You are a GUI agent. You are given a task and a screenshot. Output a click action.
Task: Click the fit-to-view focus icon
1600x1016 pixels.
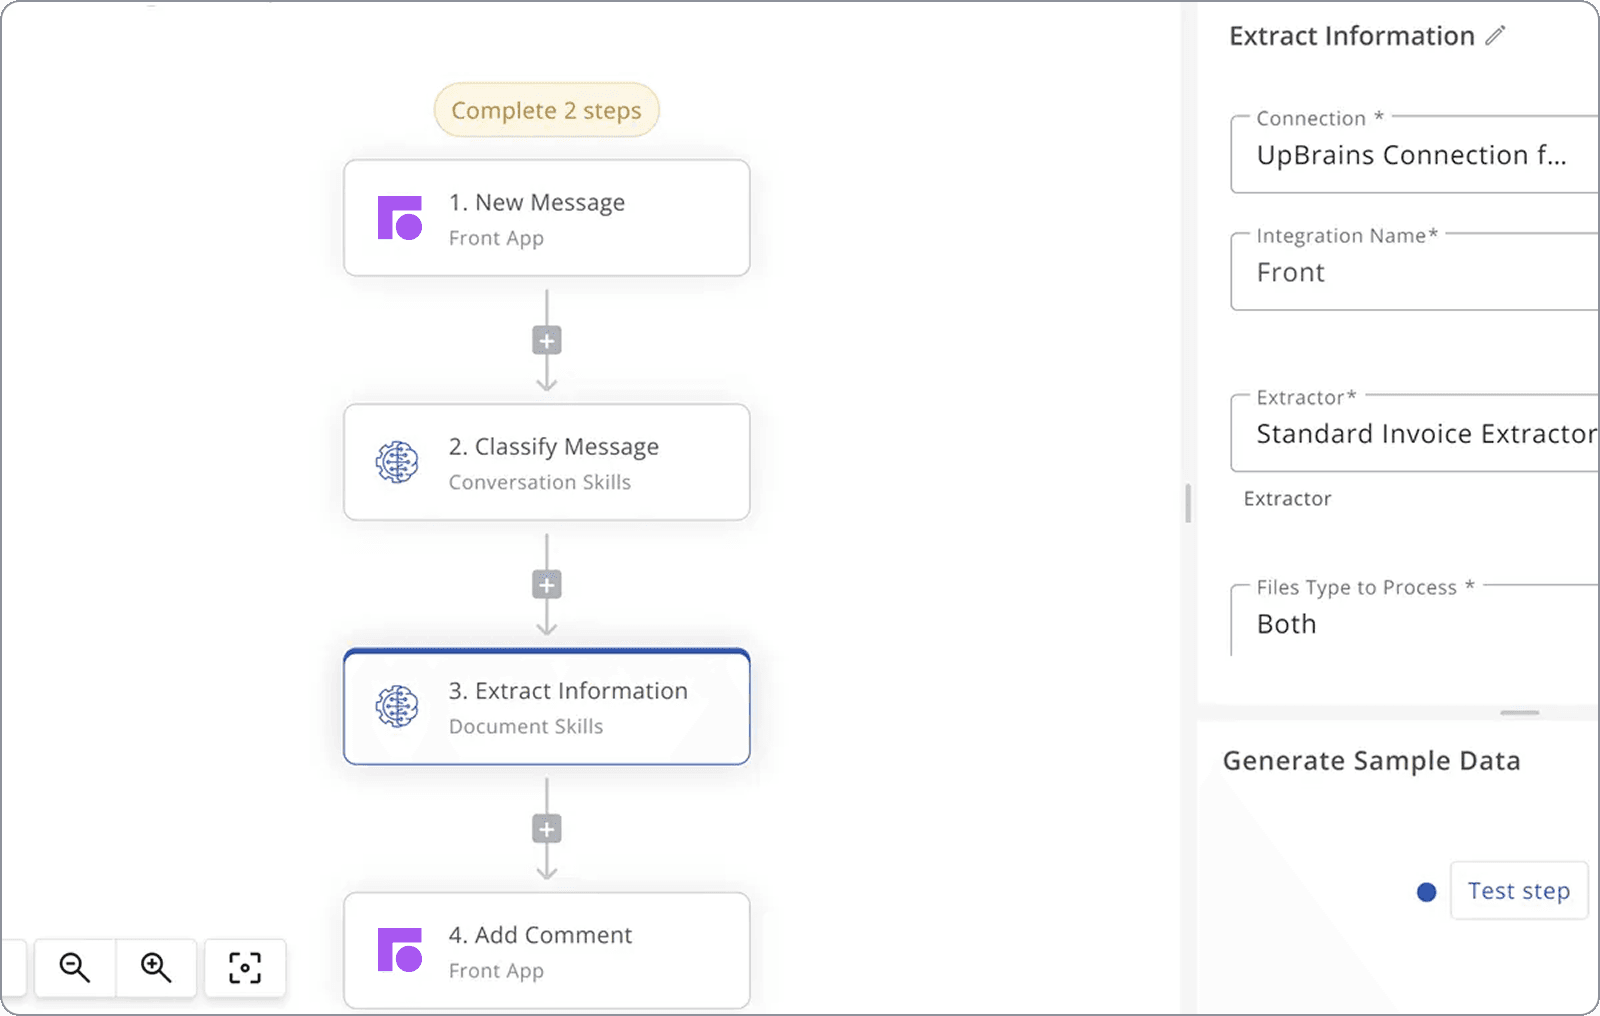pos(245,967)
